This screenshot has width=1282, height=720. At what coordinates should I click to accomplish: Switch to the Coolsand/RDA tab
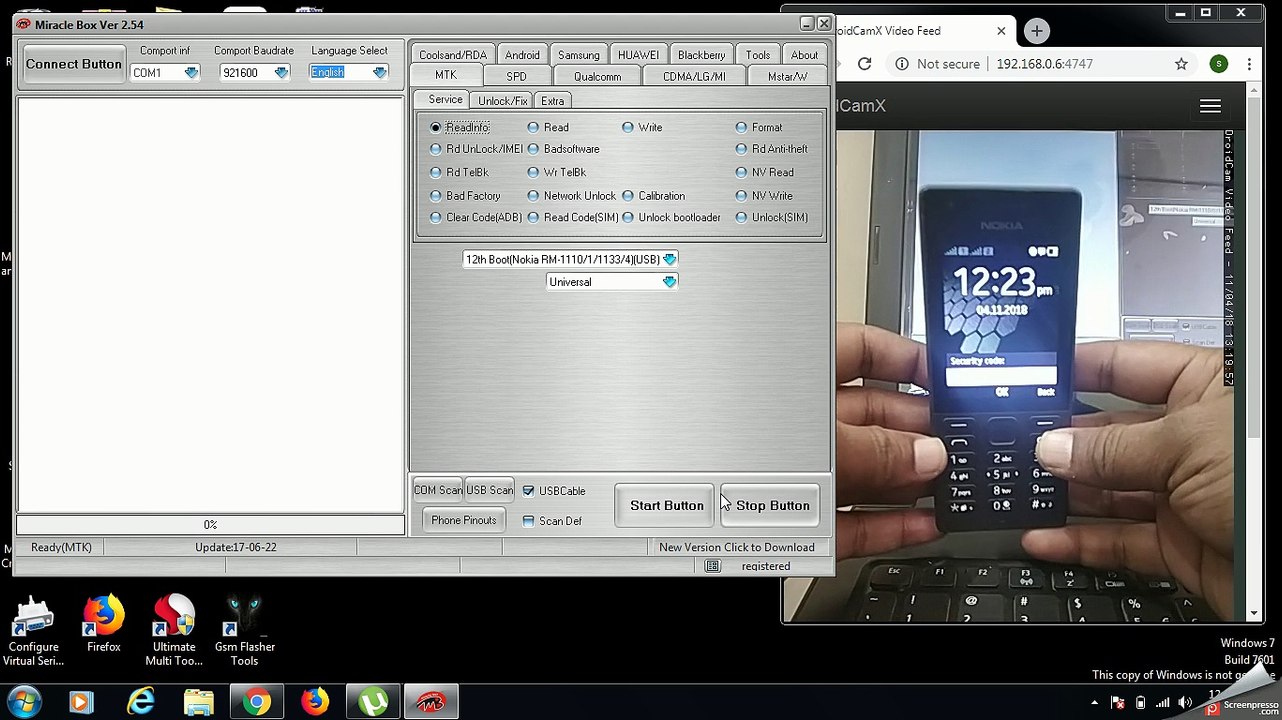pos(452,55)
